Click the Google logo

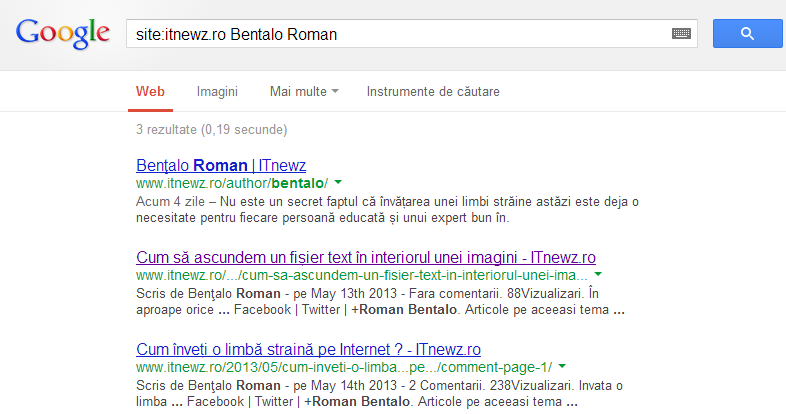pos(62,34)
